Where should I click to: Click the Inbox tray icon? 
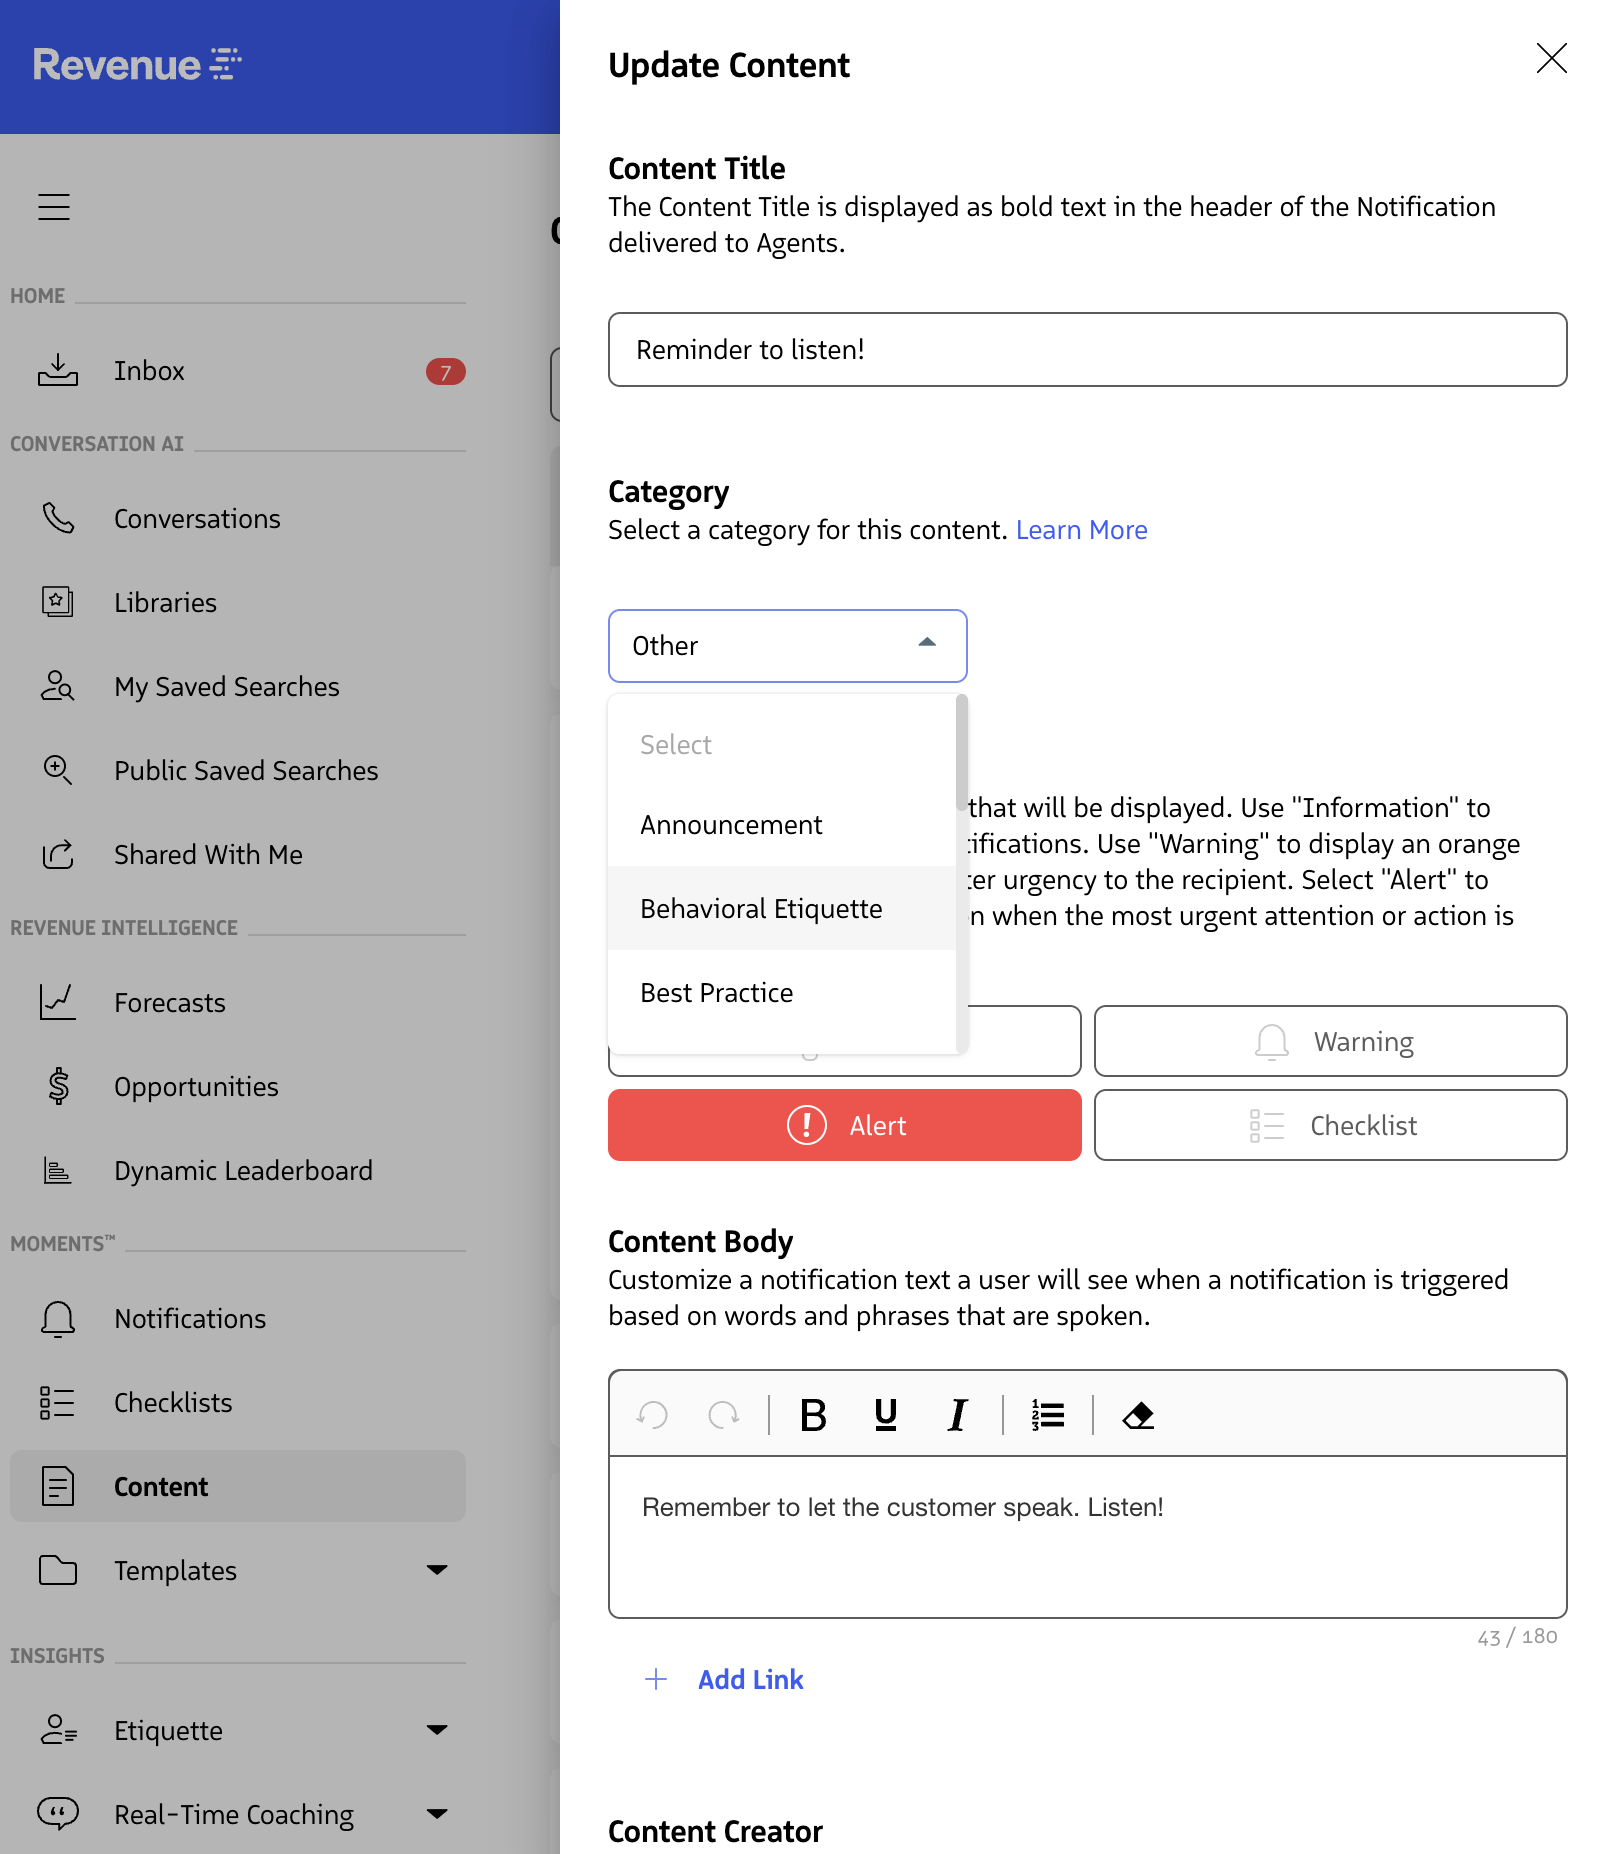(x=58, y=370)
